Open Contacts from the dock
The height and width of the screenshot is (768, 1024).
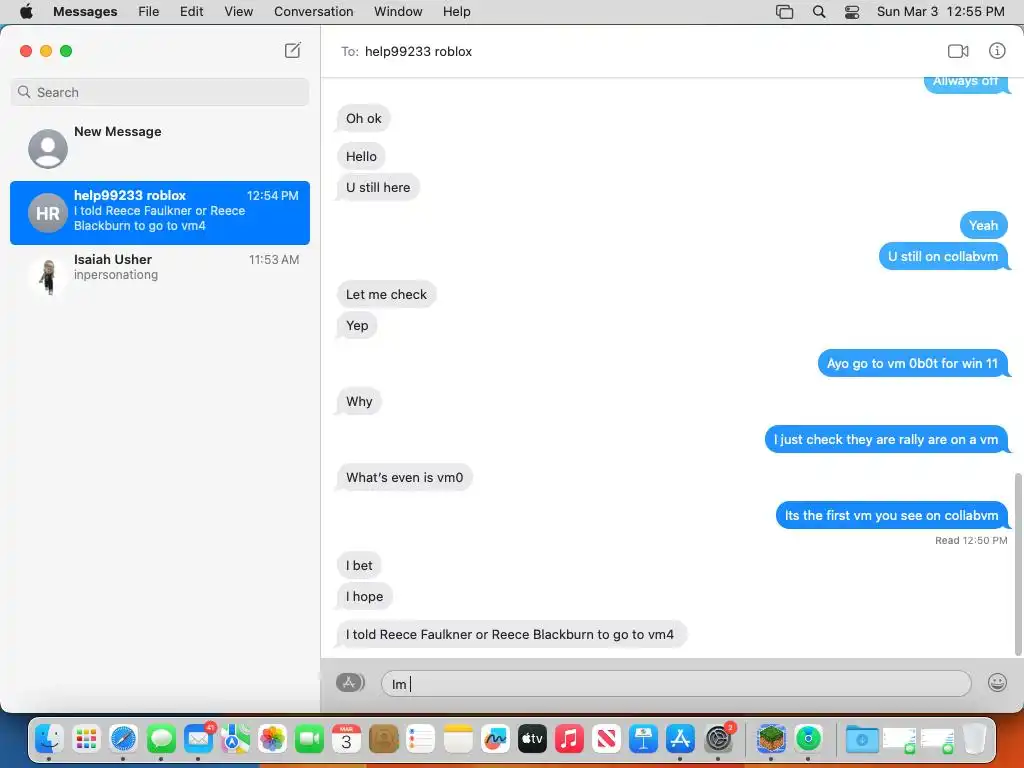tap(384, 739)
